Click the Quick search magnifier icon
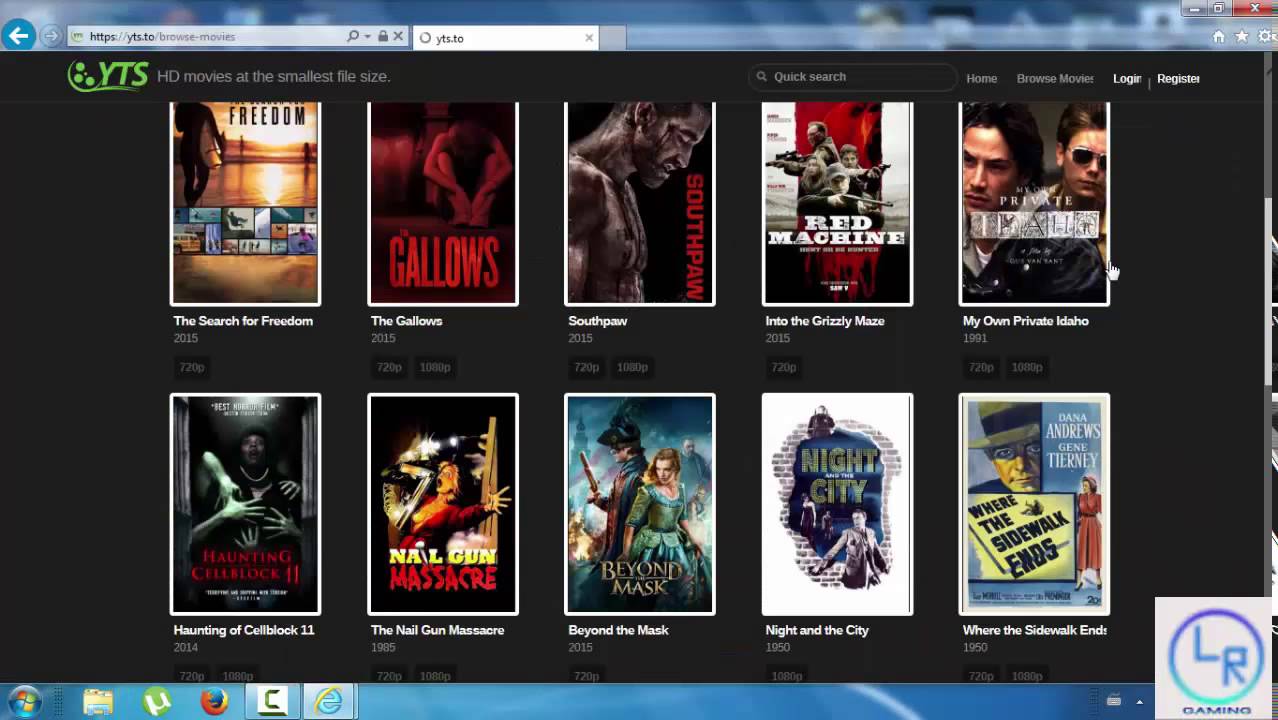The height and width of the screenshot is (720, 1278). 762,77
